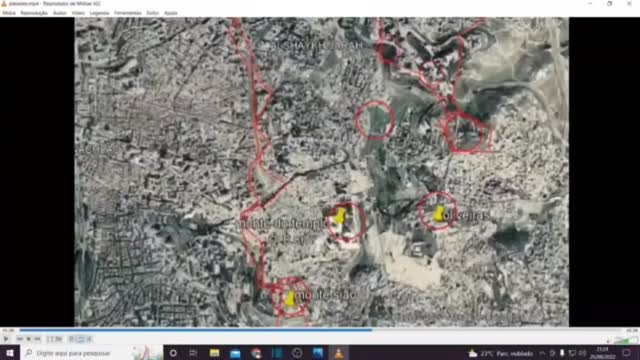Toggle random shuffle playback

89,339
